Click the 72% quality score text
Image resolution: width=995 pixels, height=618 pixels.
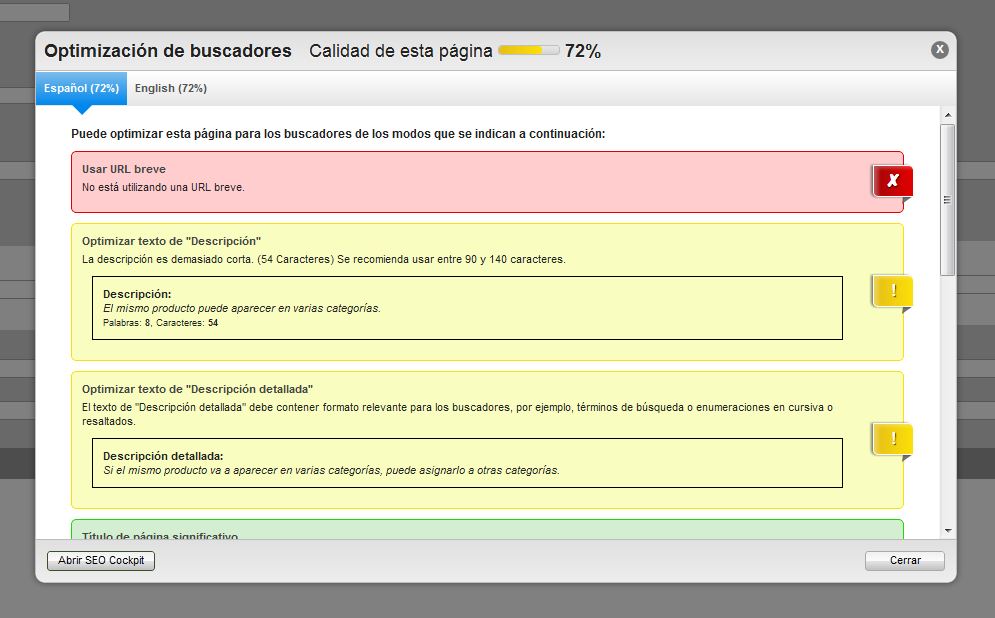coord(583,51)
